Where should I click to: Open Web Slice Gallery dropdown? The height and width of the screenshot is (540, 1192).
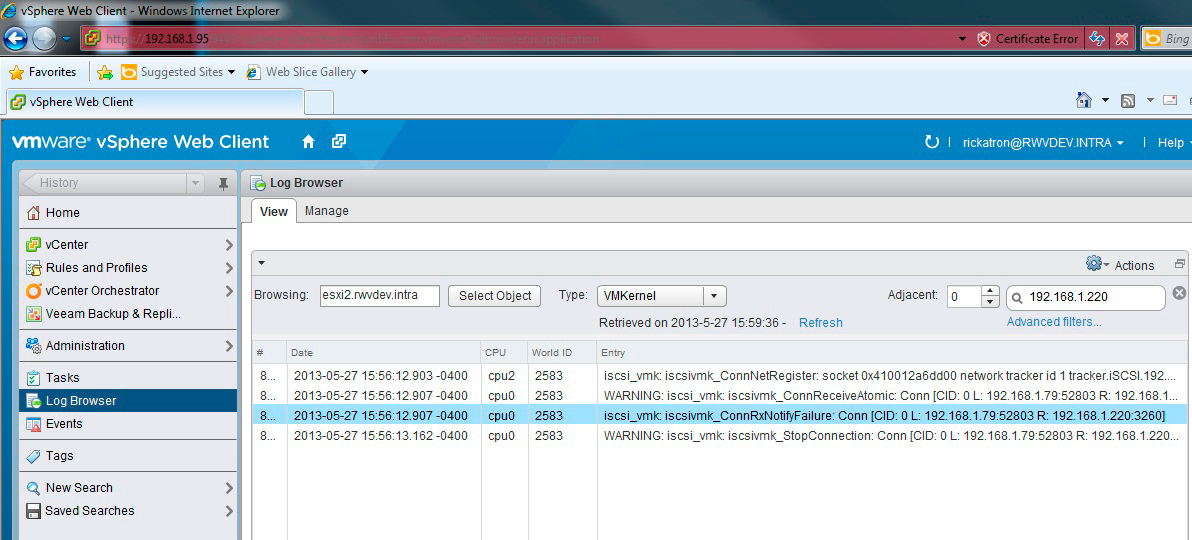307,72
